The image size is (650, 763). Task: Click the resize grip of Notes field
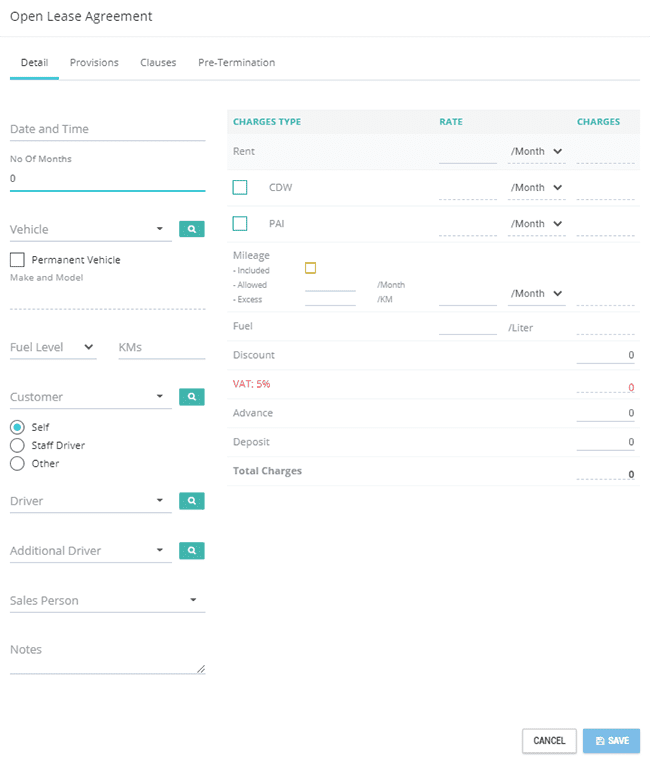(x=201, y=669)
